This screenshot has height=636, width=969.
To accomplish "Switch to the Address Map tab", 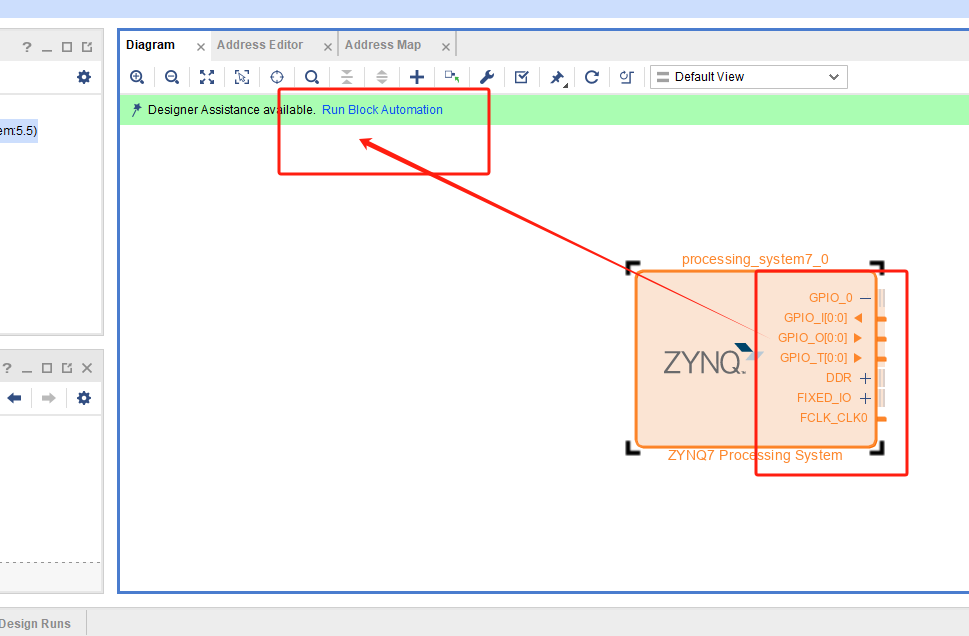I will (383, 45).
